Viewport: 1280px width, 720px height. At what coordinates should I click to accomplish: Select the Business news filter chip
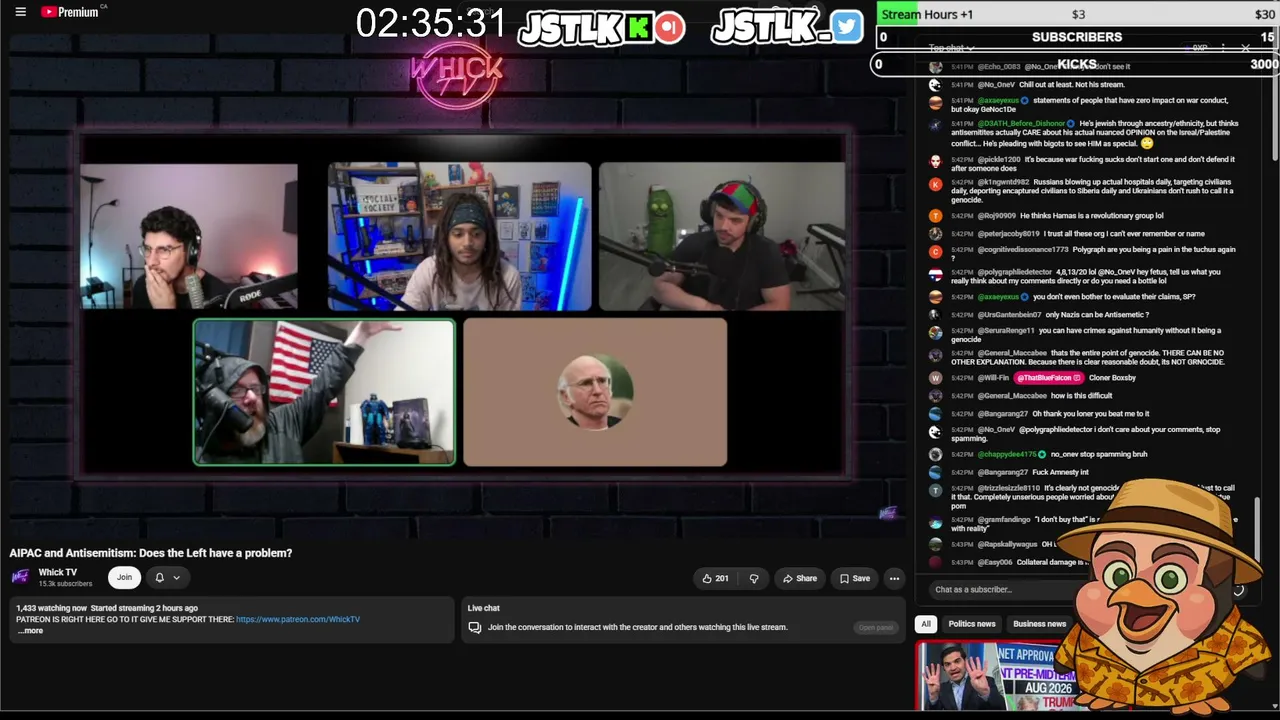(1039, 624)
